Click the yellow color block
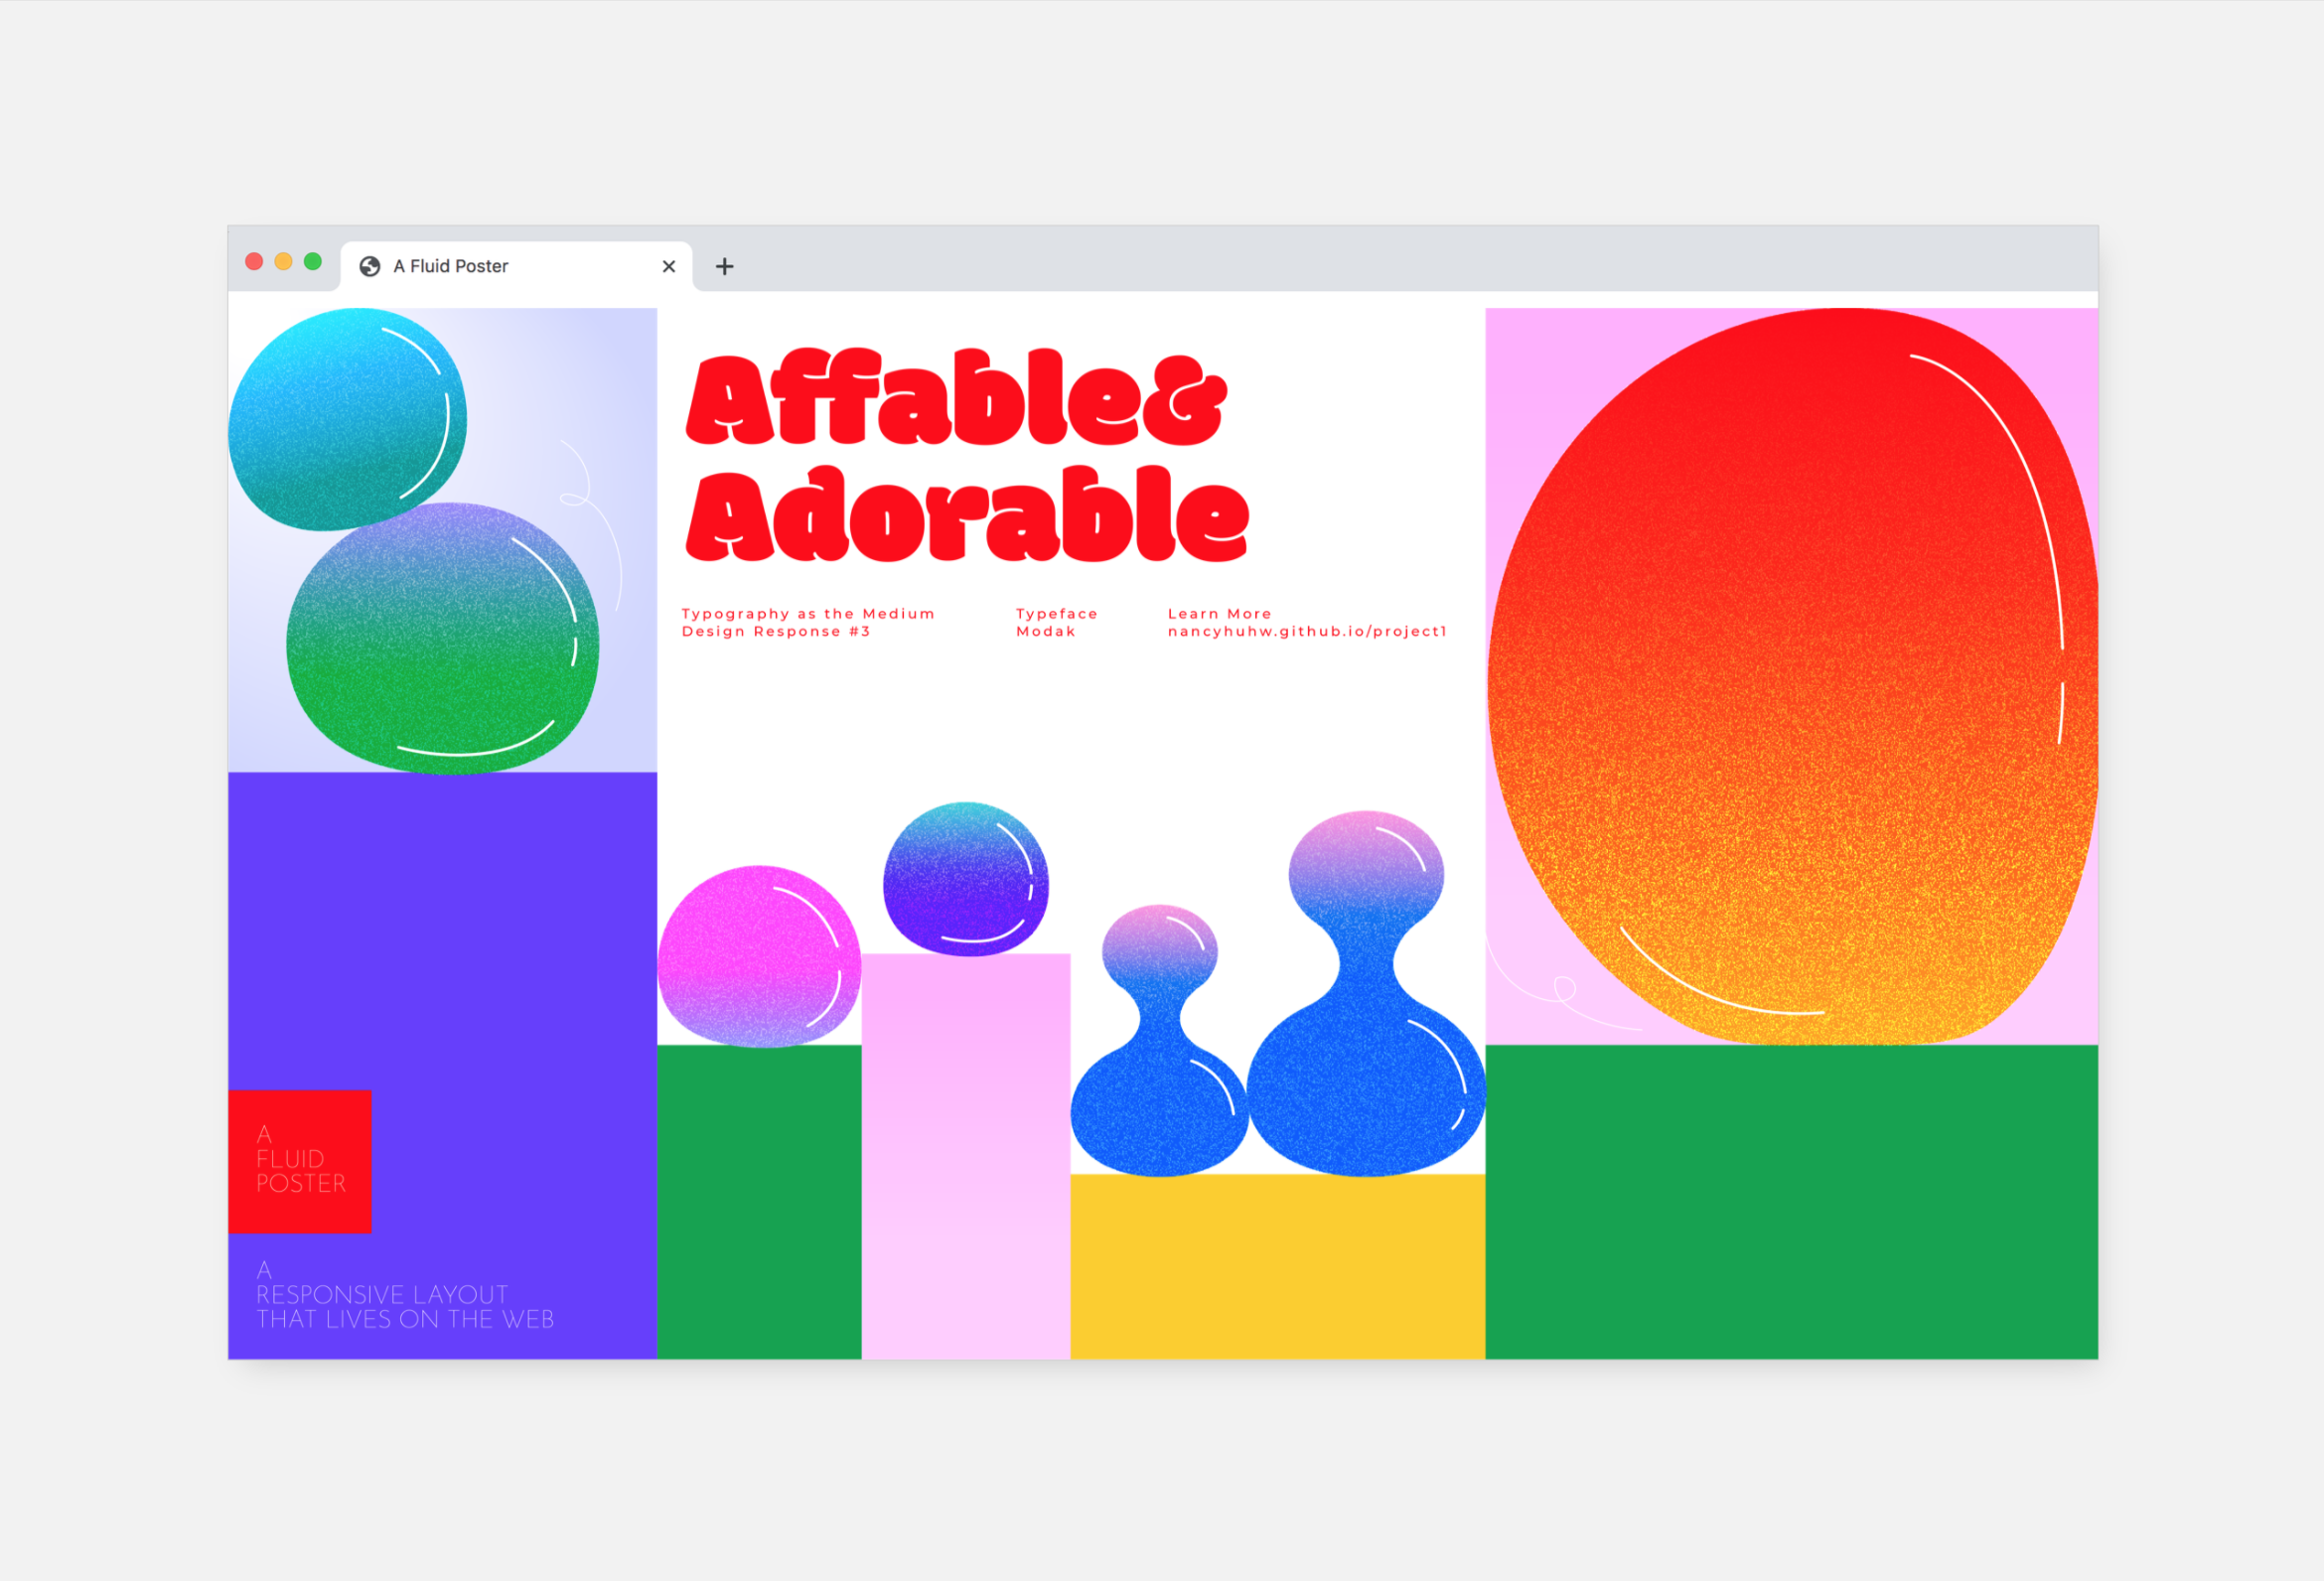2324x1581 pixels. [1276, 1266]
